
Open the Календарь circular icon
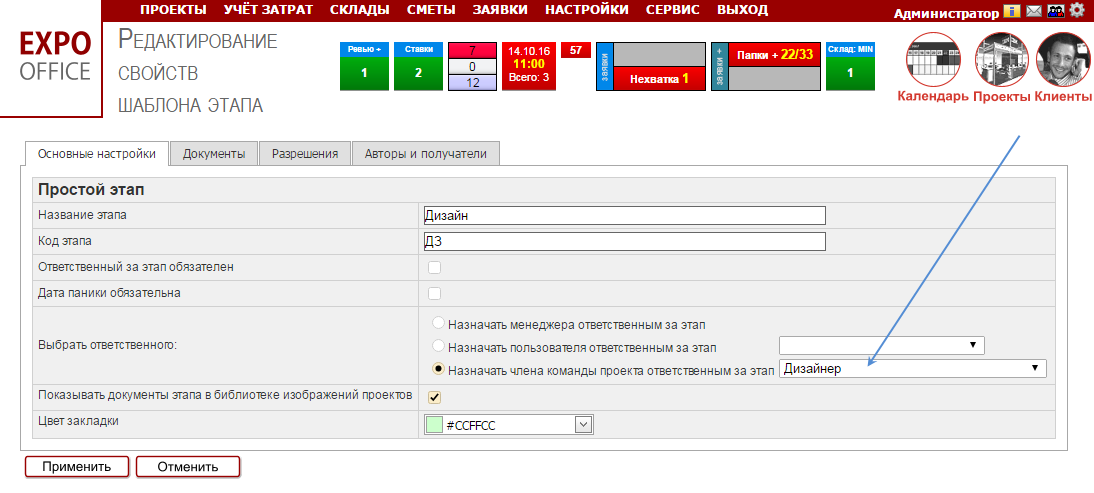(x=933, y=60)
